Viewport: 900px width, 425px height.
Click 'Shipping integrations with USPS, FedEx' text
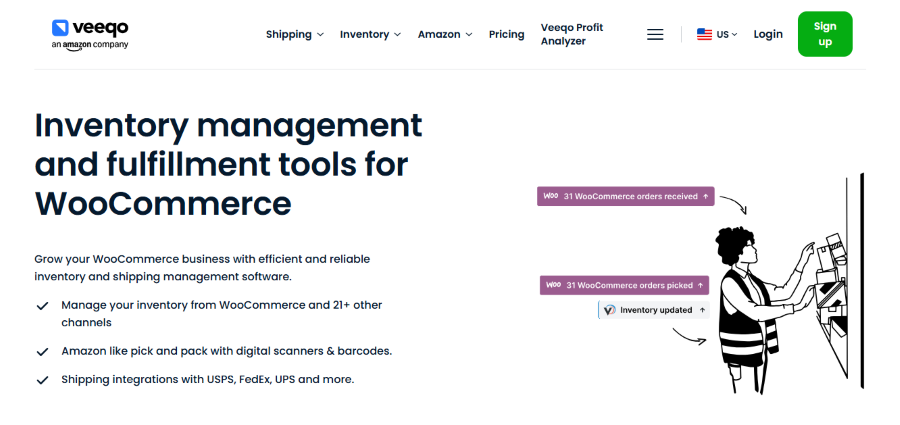pyautogui.click(x=208, y=380)
